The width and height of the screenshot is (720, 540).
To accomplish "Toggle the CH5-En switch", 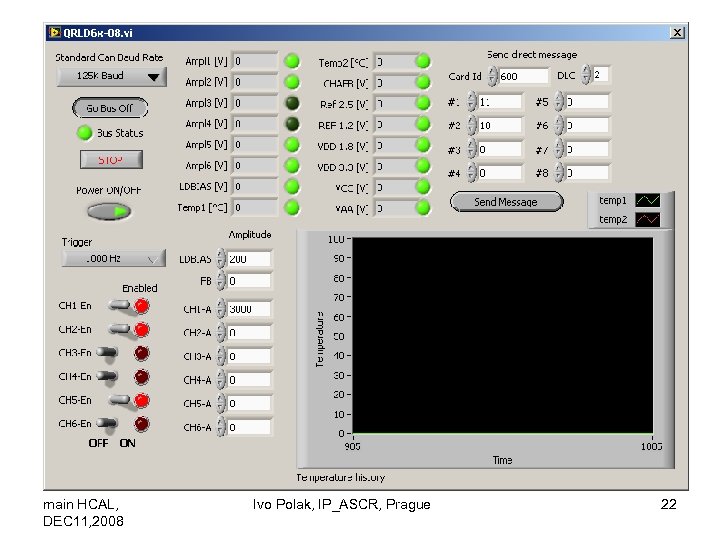I will [120, 400].
